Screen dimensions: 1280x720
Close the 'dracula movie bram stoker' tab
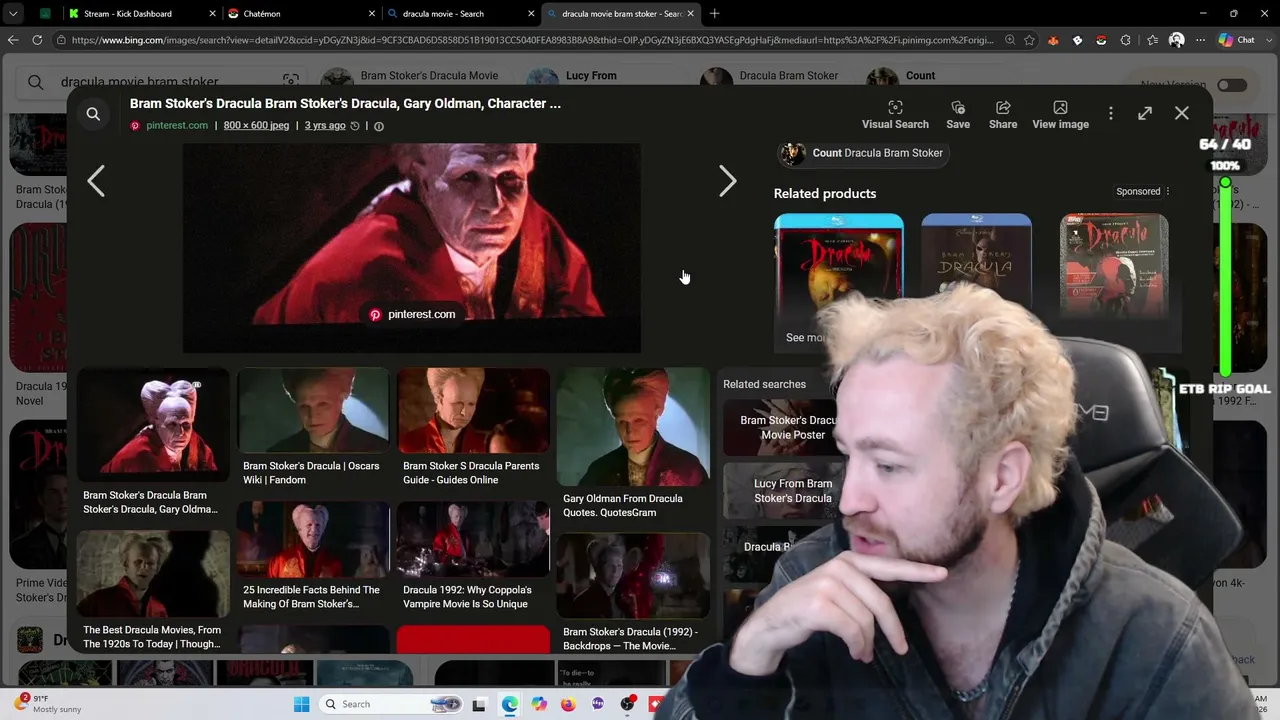(x=690, y=14)
